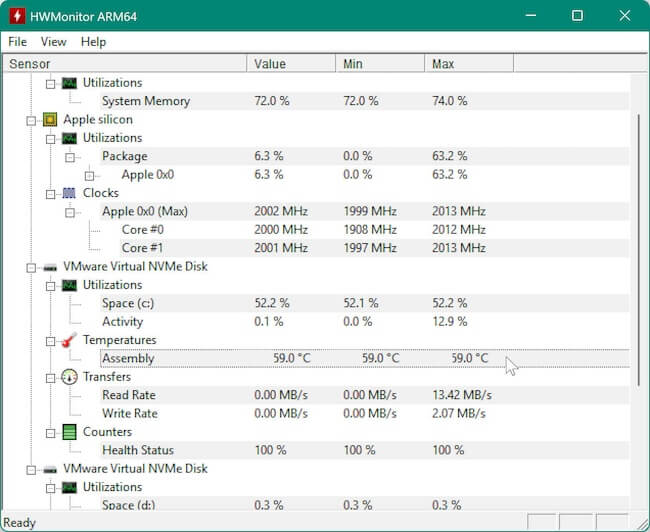The height and width of the screenshot is (532, 650).
Task: Click the 12.9 % max Activity value
Action: (449, 322)
